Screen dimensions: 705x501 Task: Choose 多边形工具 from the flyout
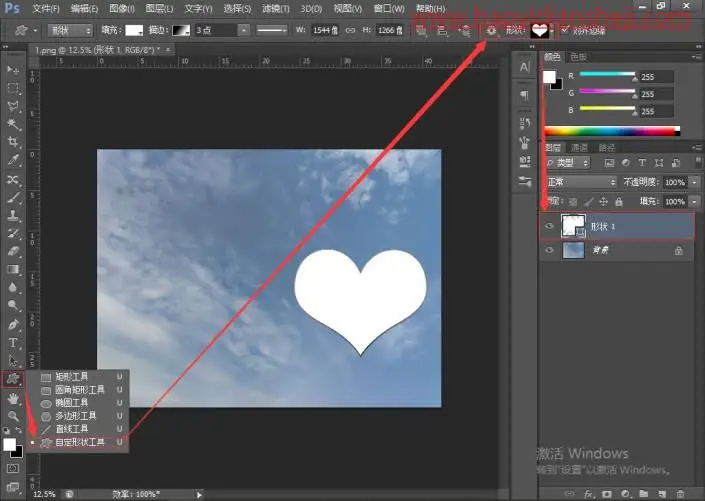(78, 416)
